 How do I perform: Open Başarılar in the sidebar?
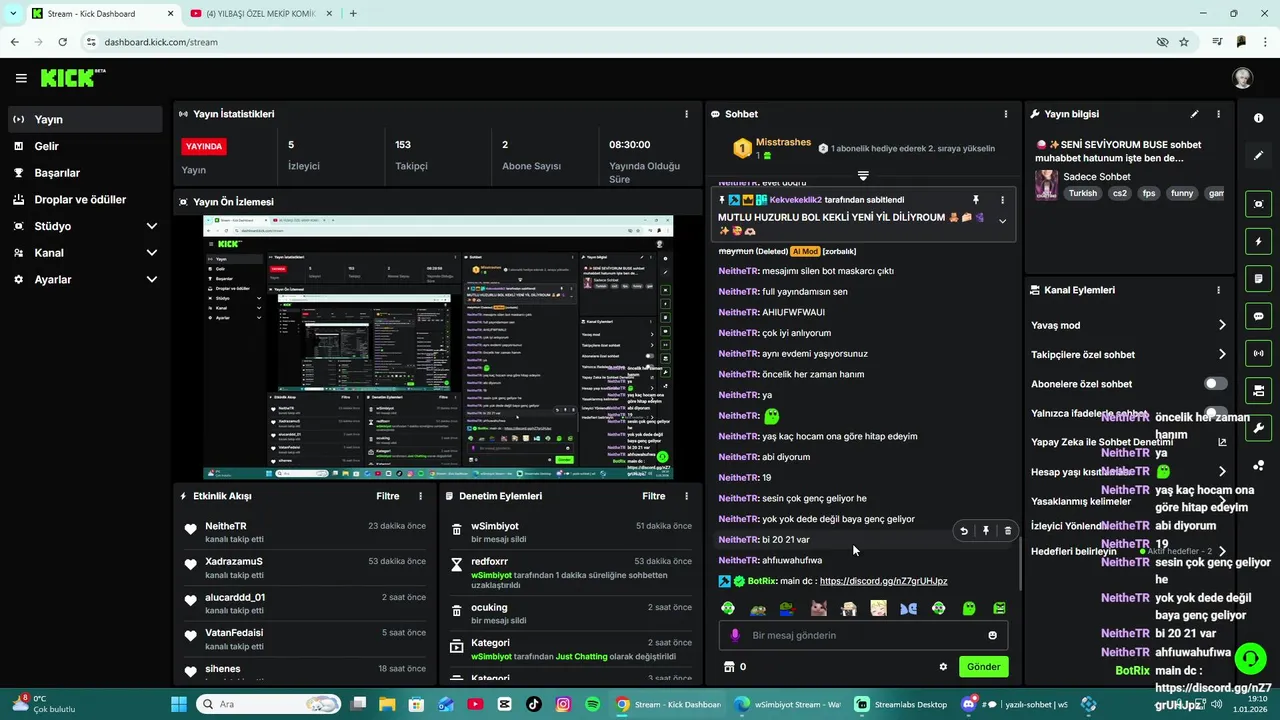(85, 173)
